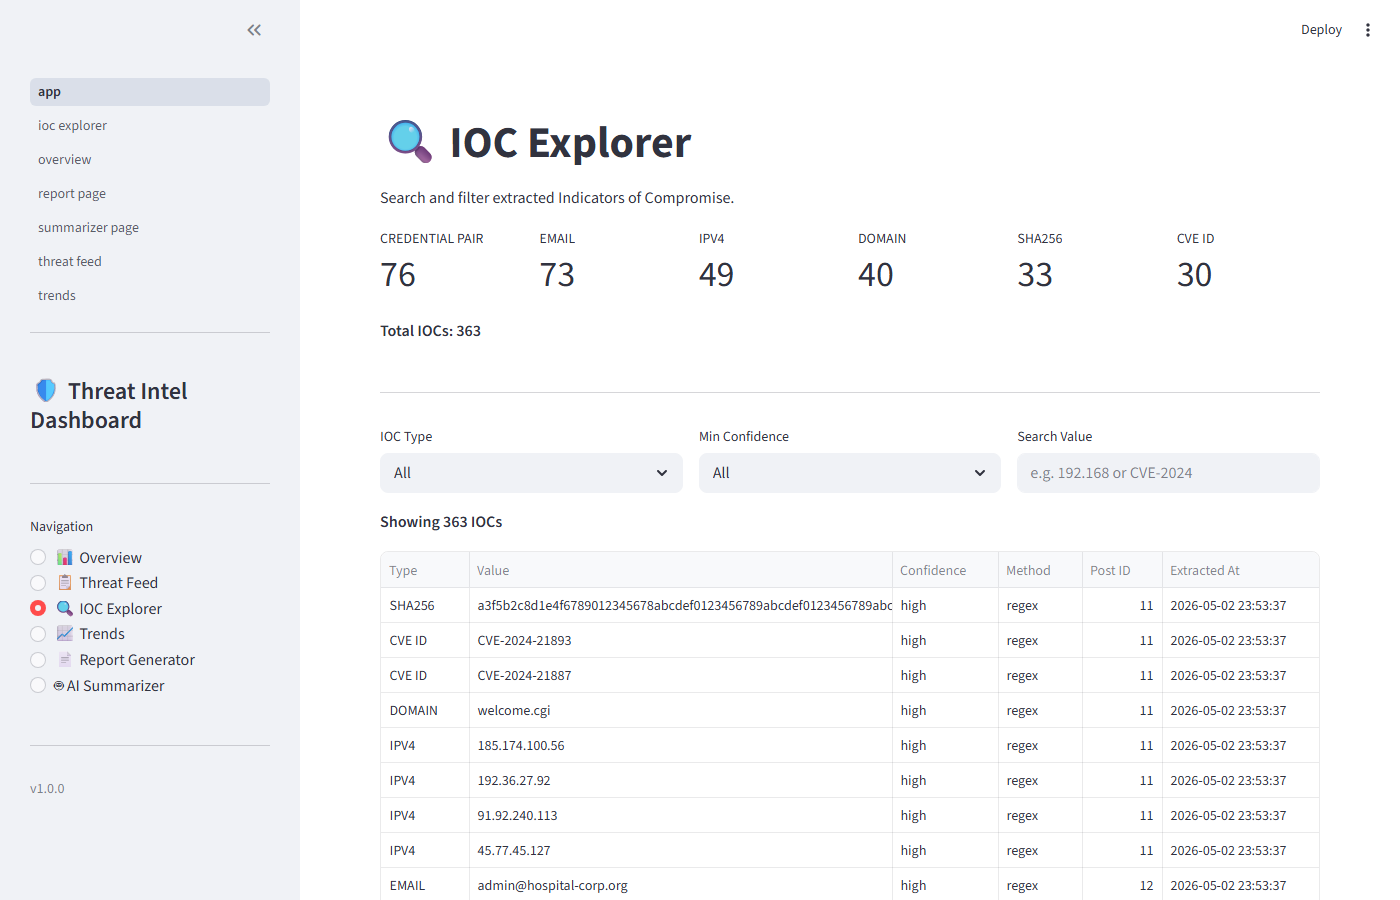
Task: Select the CVE-2024-21893 cell
Action: pos(681,640)
